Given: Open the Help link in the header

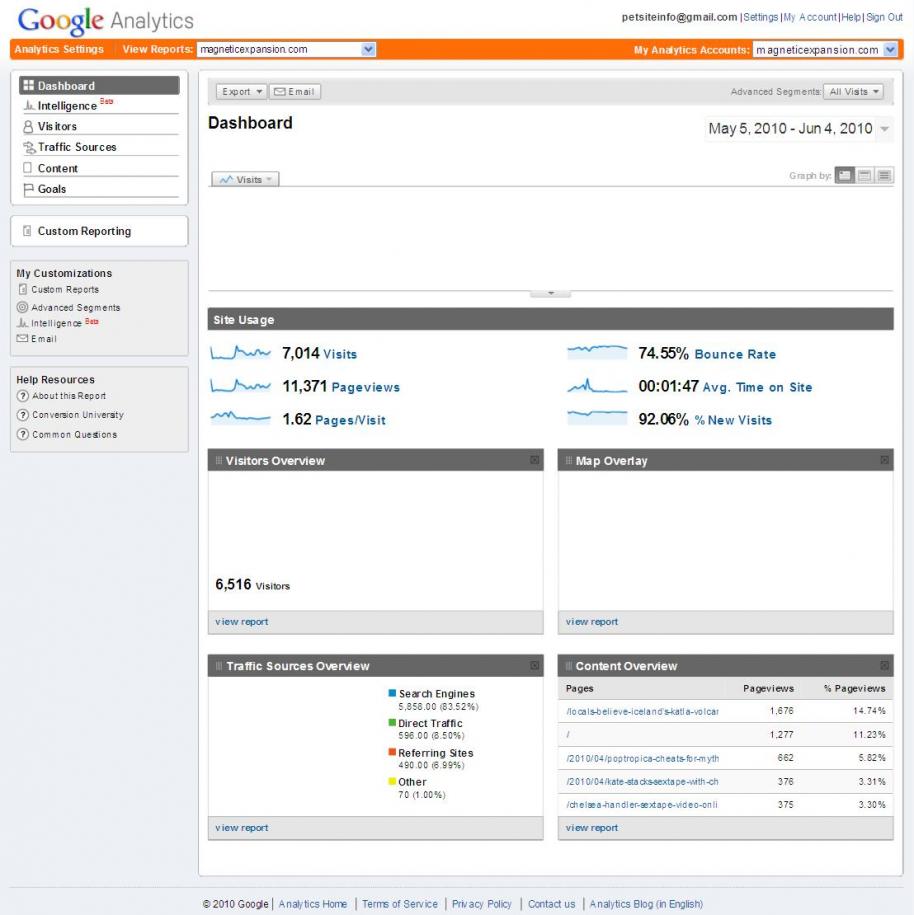Looking at the screenshot, I should coord(851,17).
